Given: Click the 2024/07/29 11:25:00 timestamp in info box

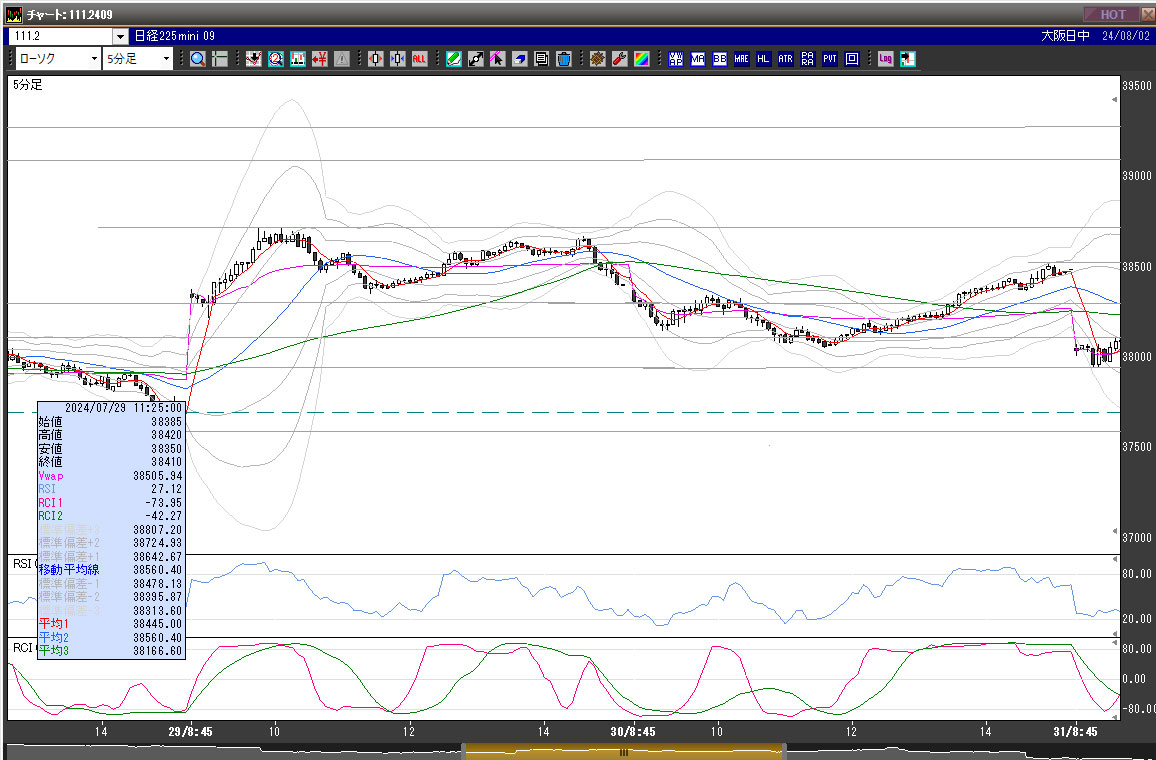Looking at the screenshot, I should (124, 407).
